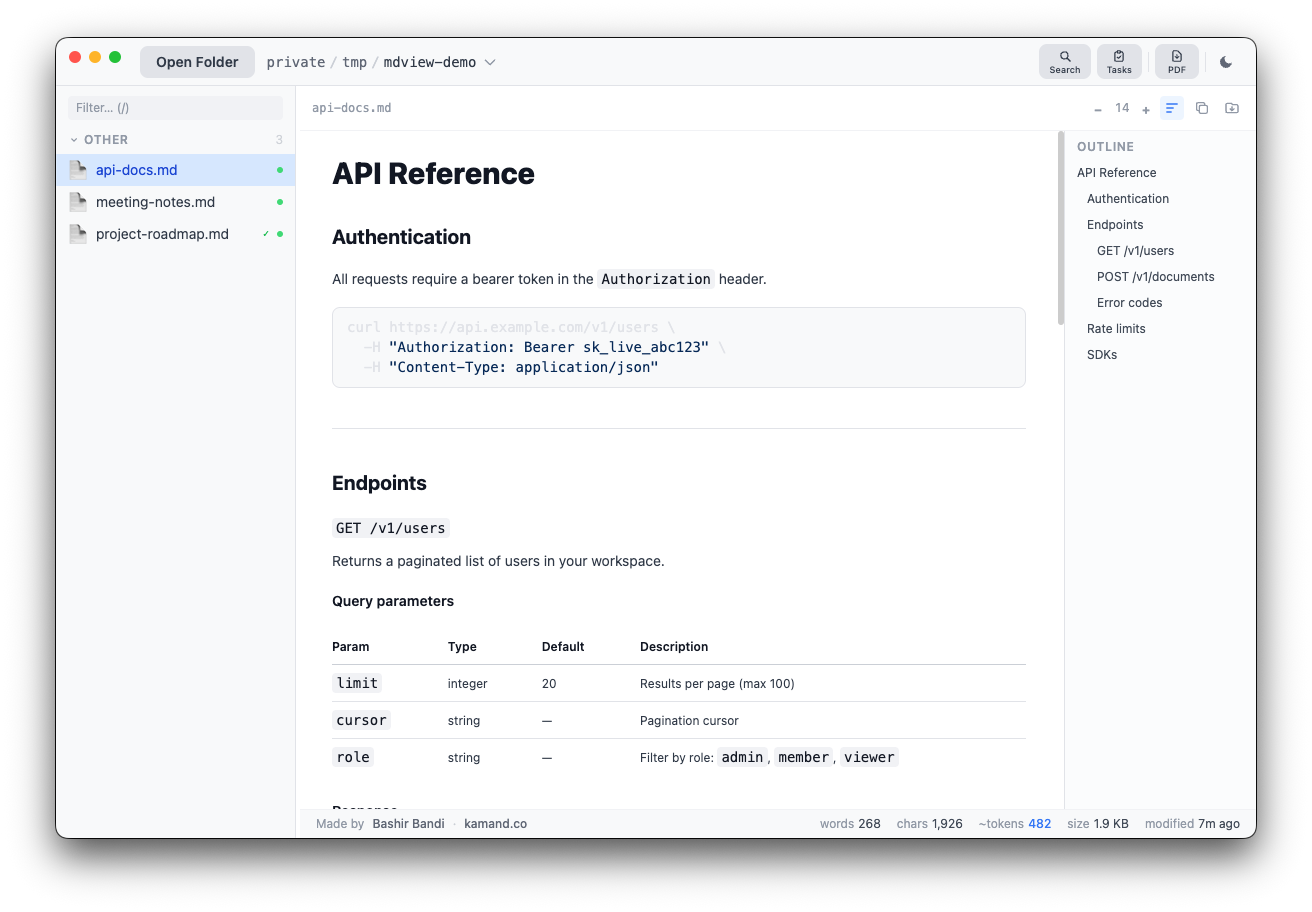Click the curl command code block
Image resolution: width=1312 pixels, height=912 pixels.
679,347
